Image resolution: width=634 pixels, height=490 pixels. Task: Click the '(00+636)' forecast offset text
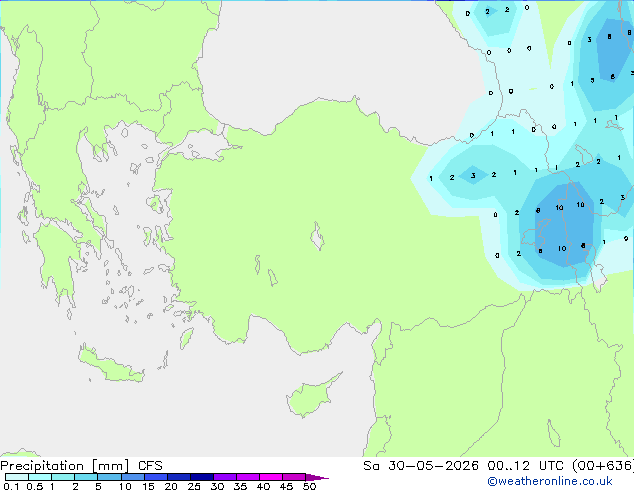click(603, 466)
